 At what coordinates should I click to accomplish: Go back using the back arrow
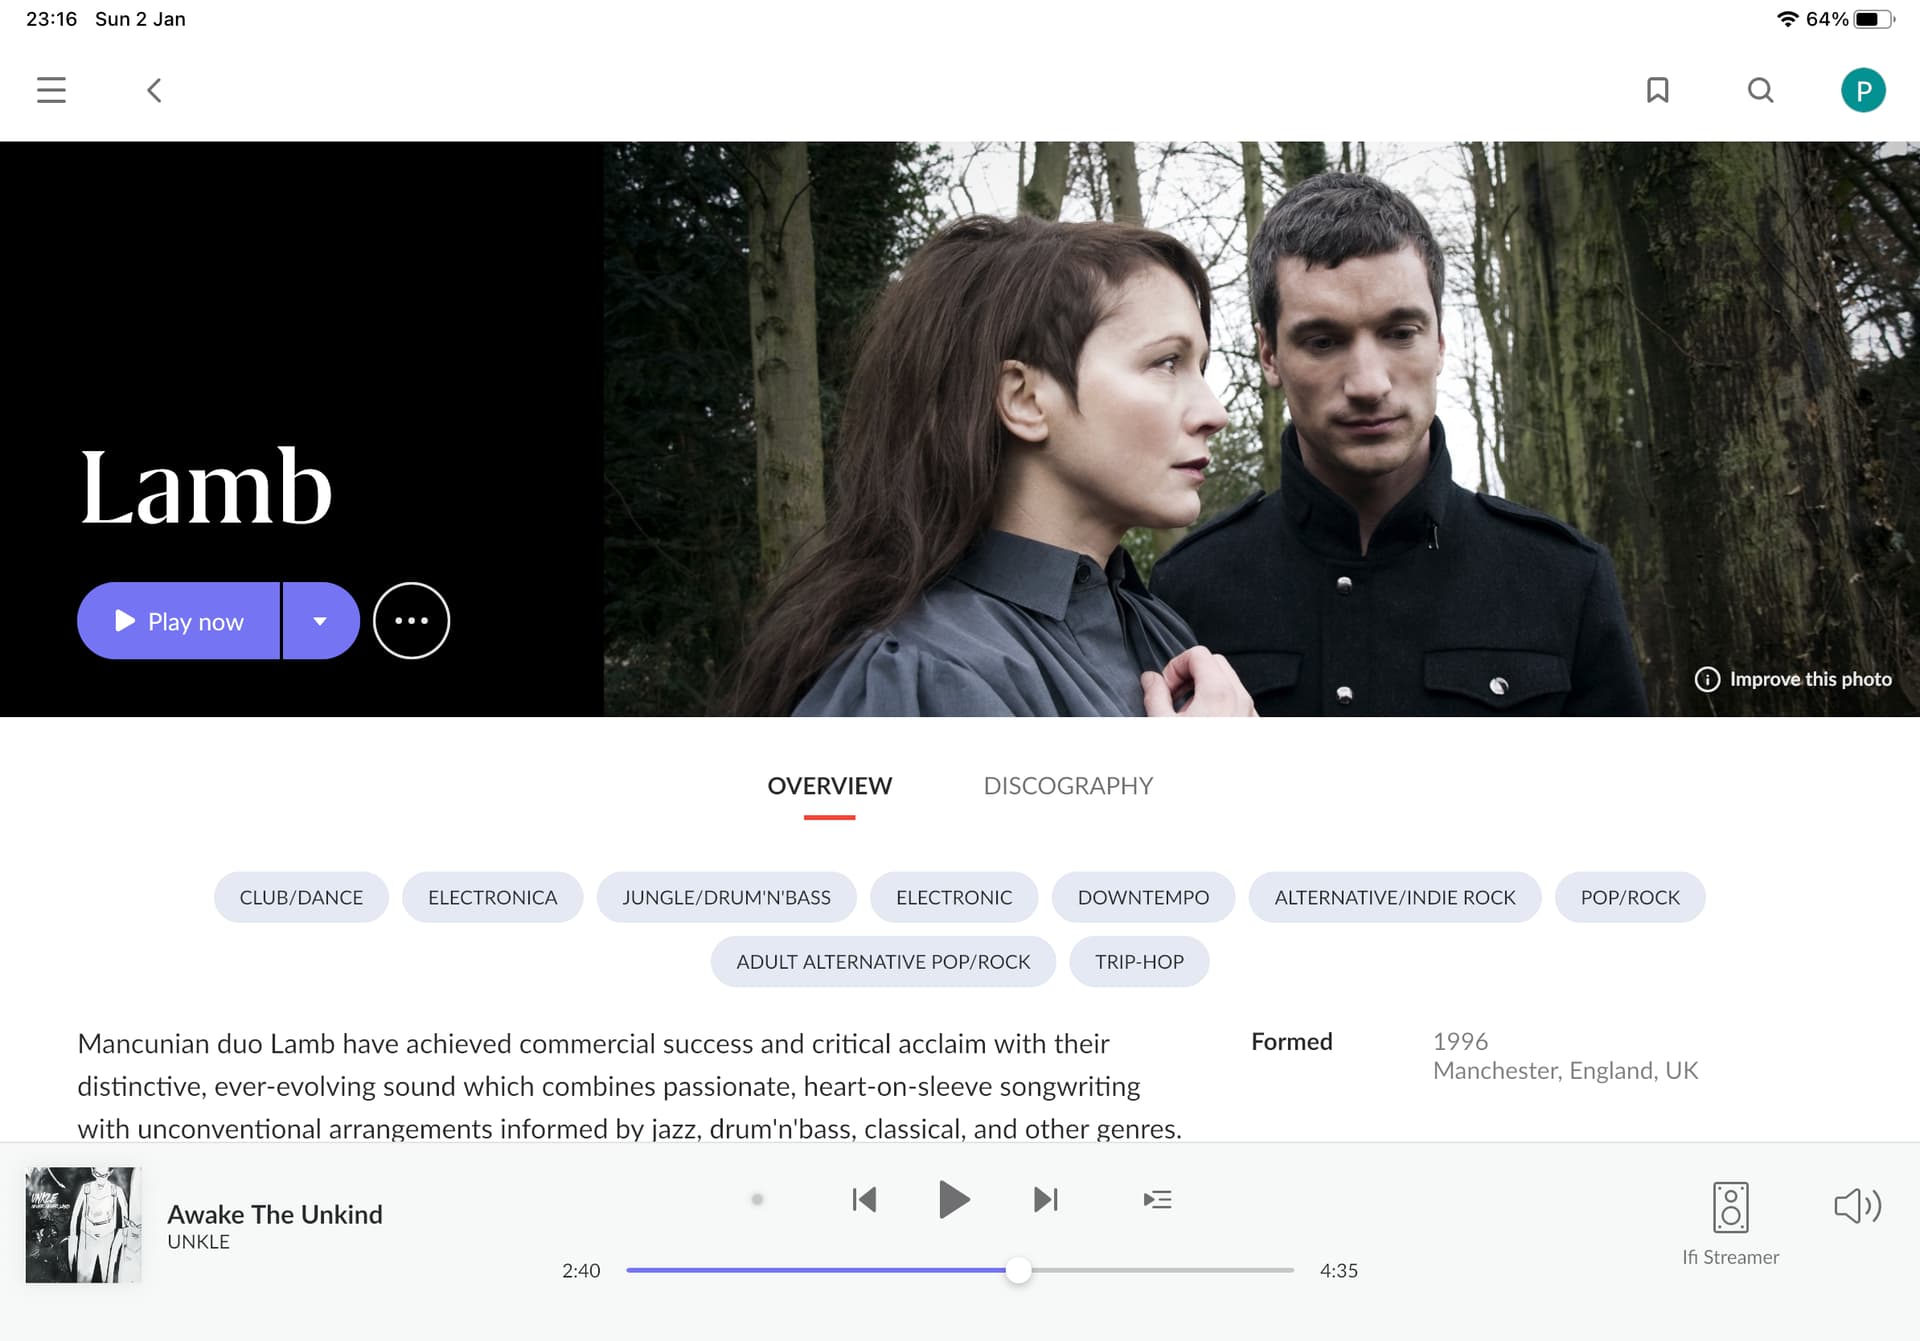click(x=154, y=90)
